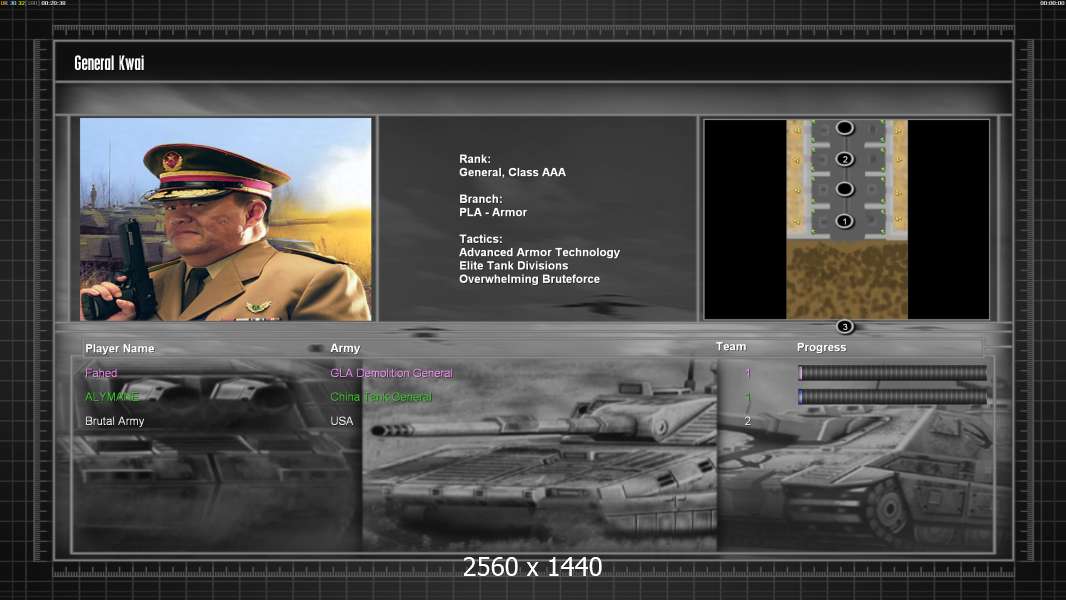This screenshot has height=600, width=1066.
Task: Click the General Kwai title text
Action: point(109,63)
